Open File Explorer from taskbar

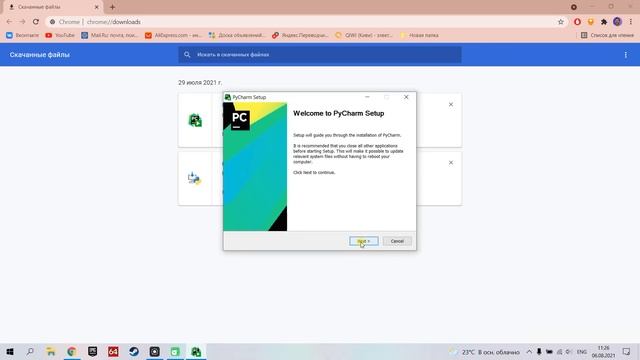tap(51, 351)
